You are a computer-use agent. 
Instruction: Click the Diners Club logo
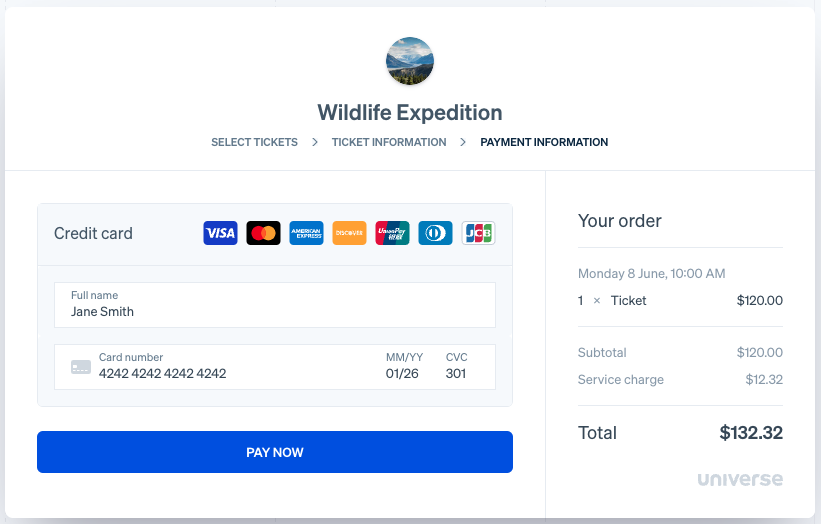click(x=435, y=233)
